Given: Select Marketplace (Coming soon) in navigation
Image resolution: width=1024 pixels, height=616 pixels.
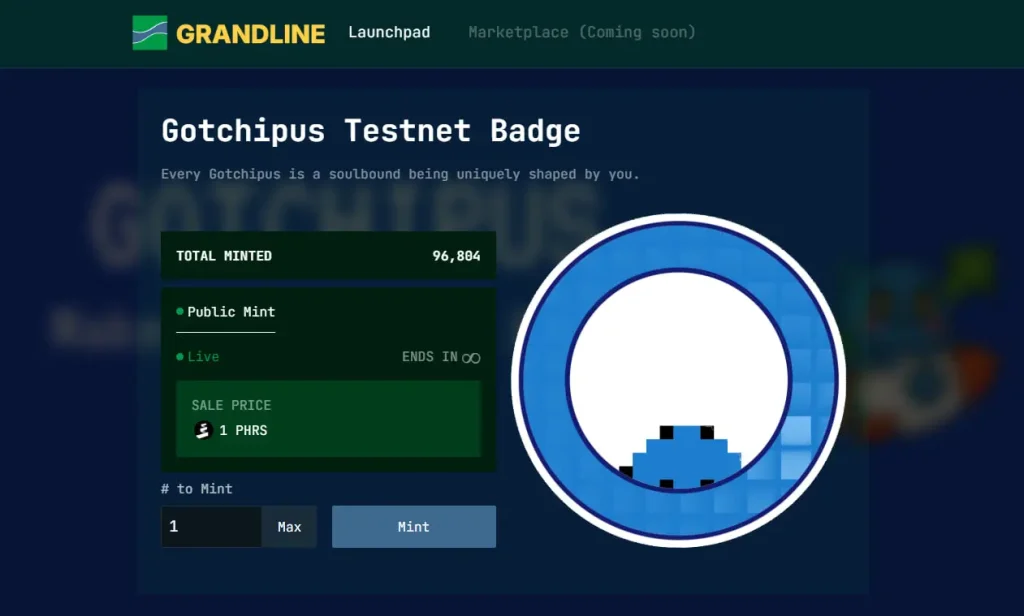Looking at the screenshot, I should [x=582, y=32].
